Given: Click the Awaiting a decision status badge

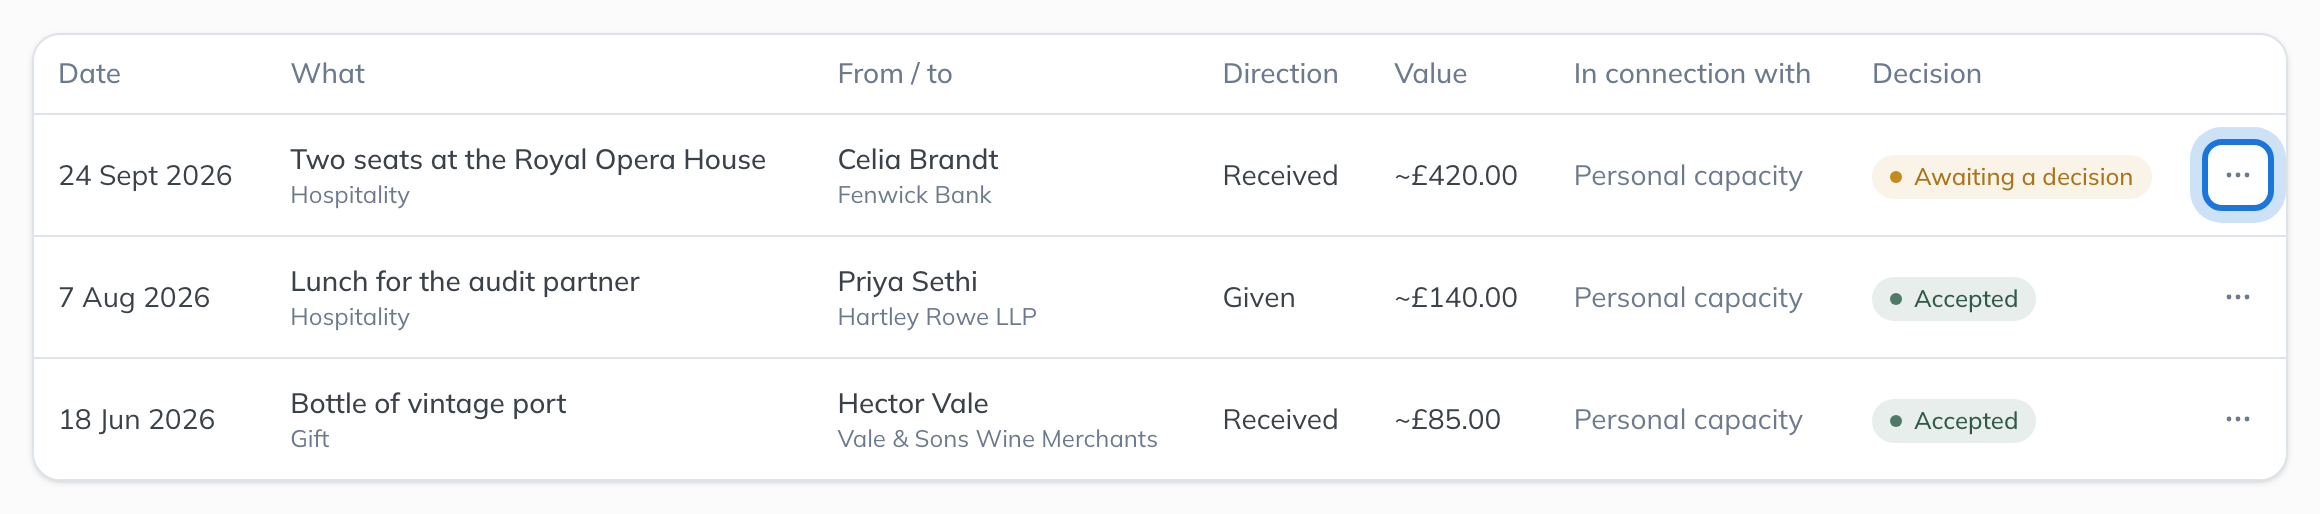Looking at the screenshot, I should 2011,177.
